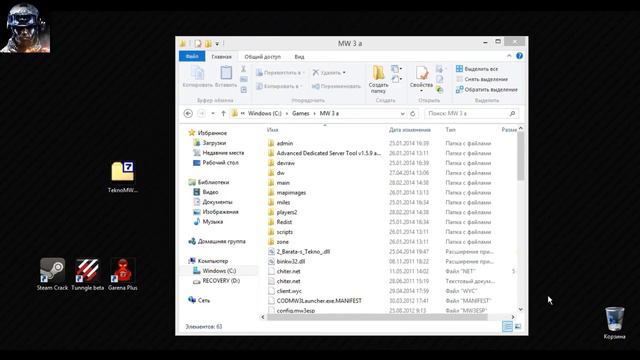Switch to the Вид ribbon tab

(x=299, y=57)
